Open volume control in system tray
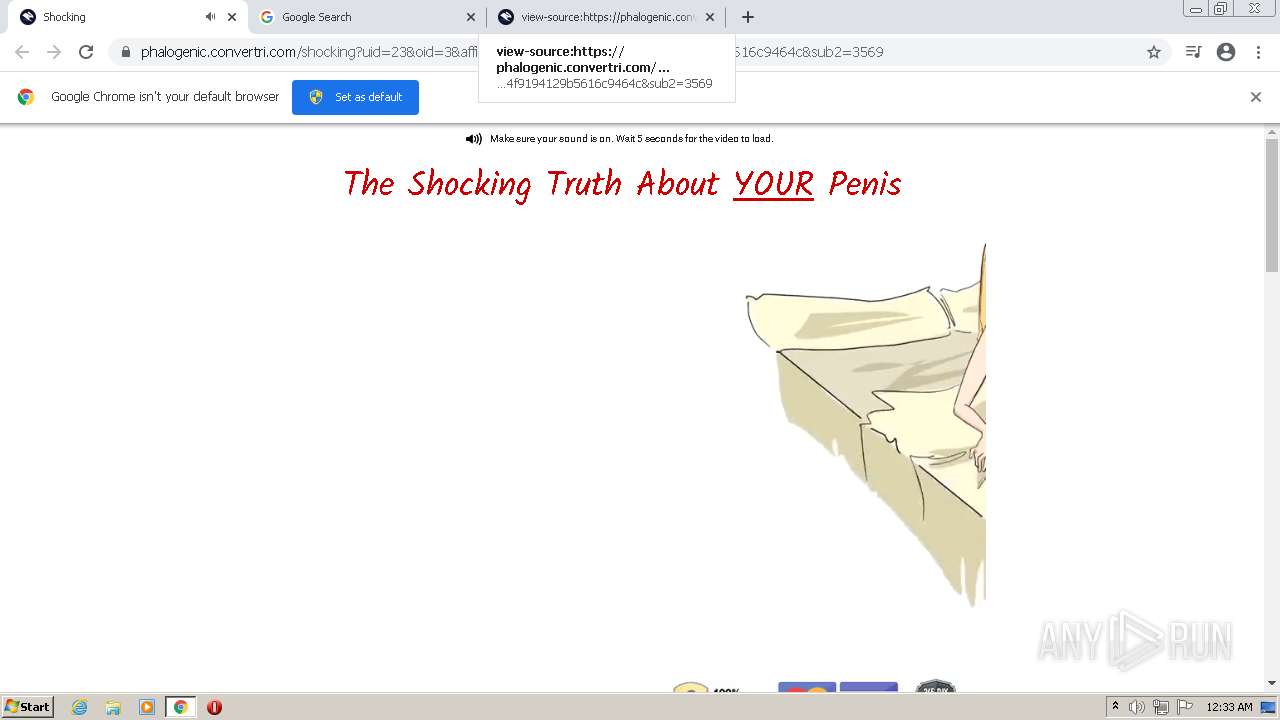Image resolution: width=1280 pixels, height=720 pixels. [x=1137, y=707]
